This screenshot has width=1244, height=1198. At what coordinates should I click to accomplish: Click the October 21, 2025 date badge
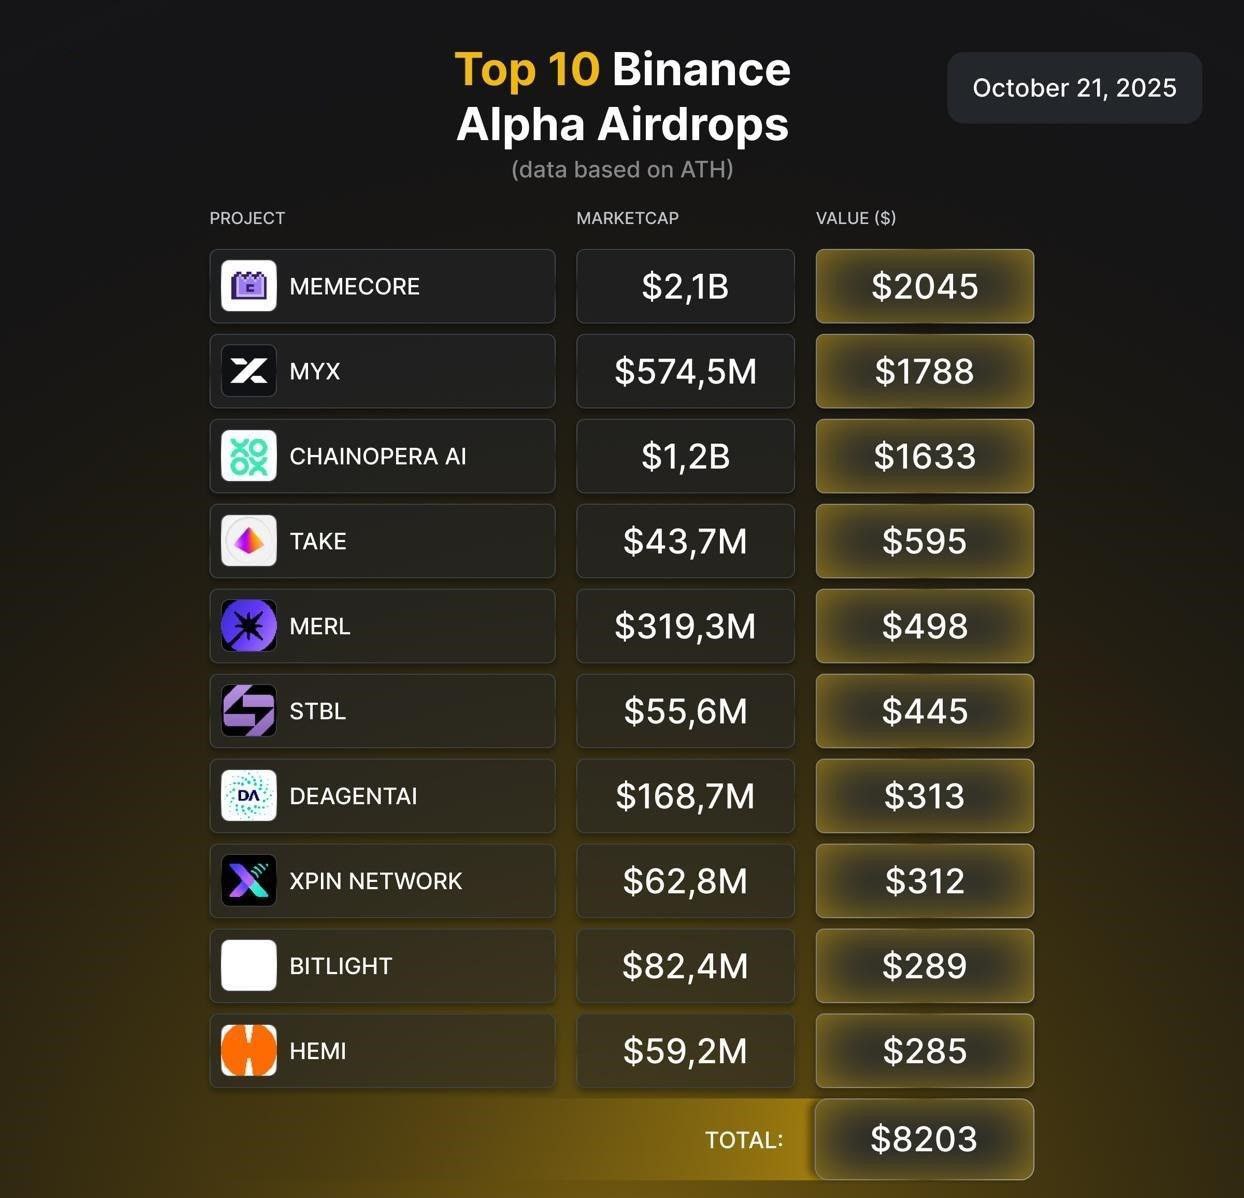tap(1074, 88)
